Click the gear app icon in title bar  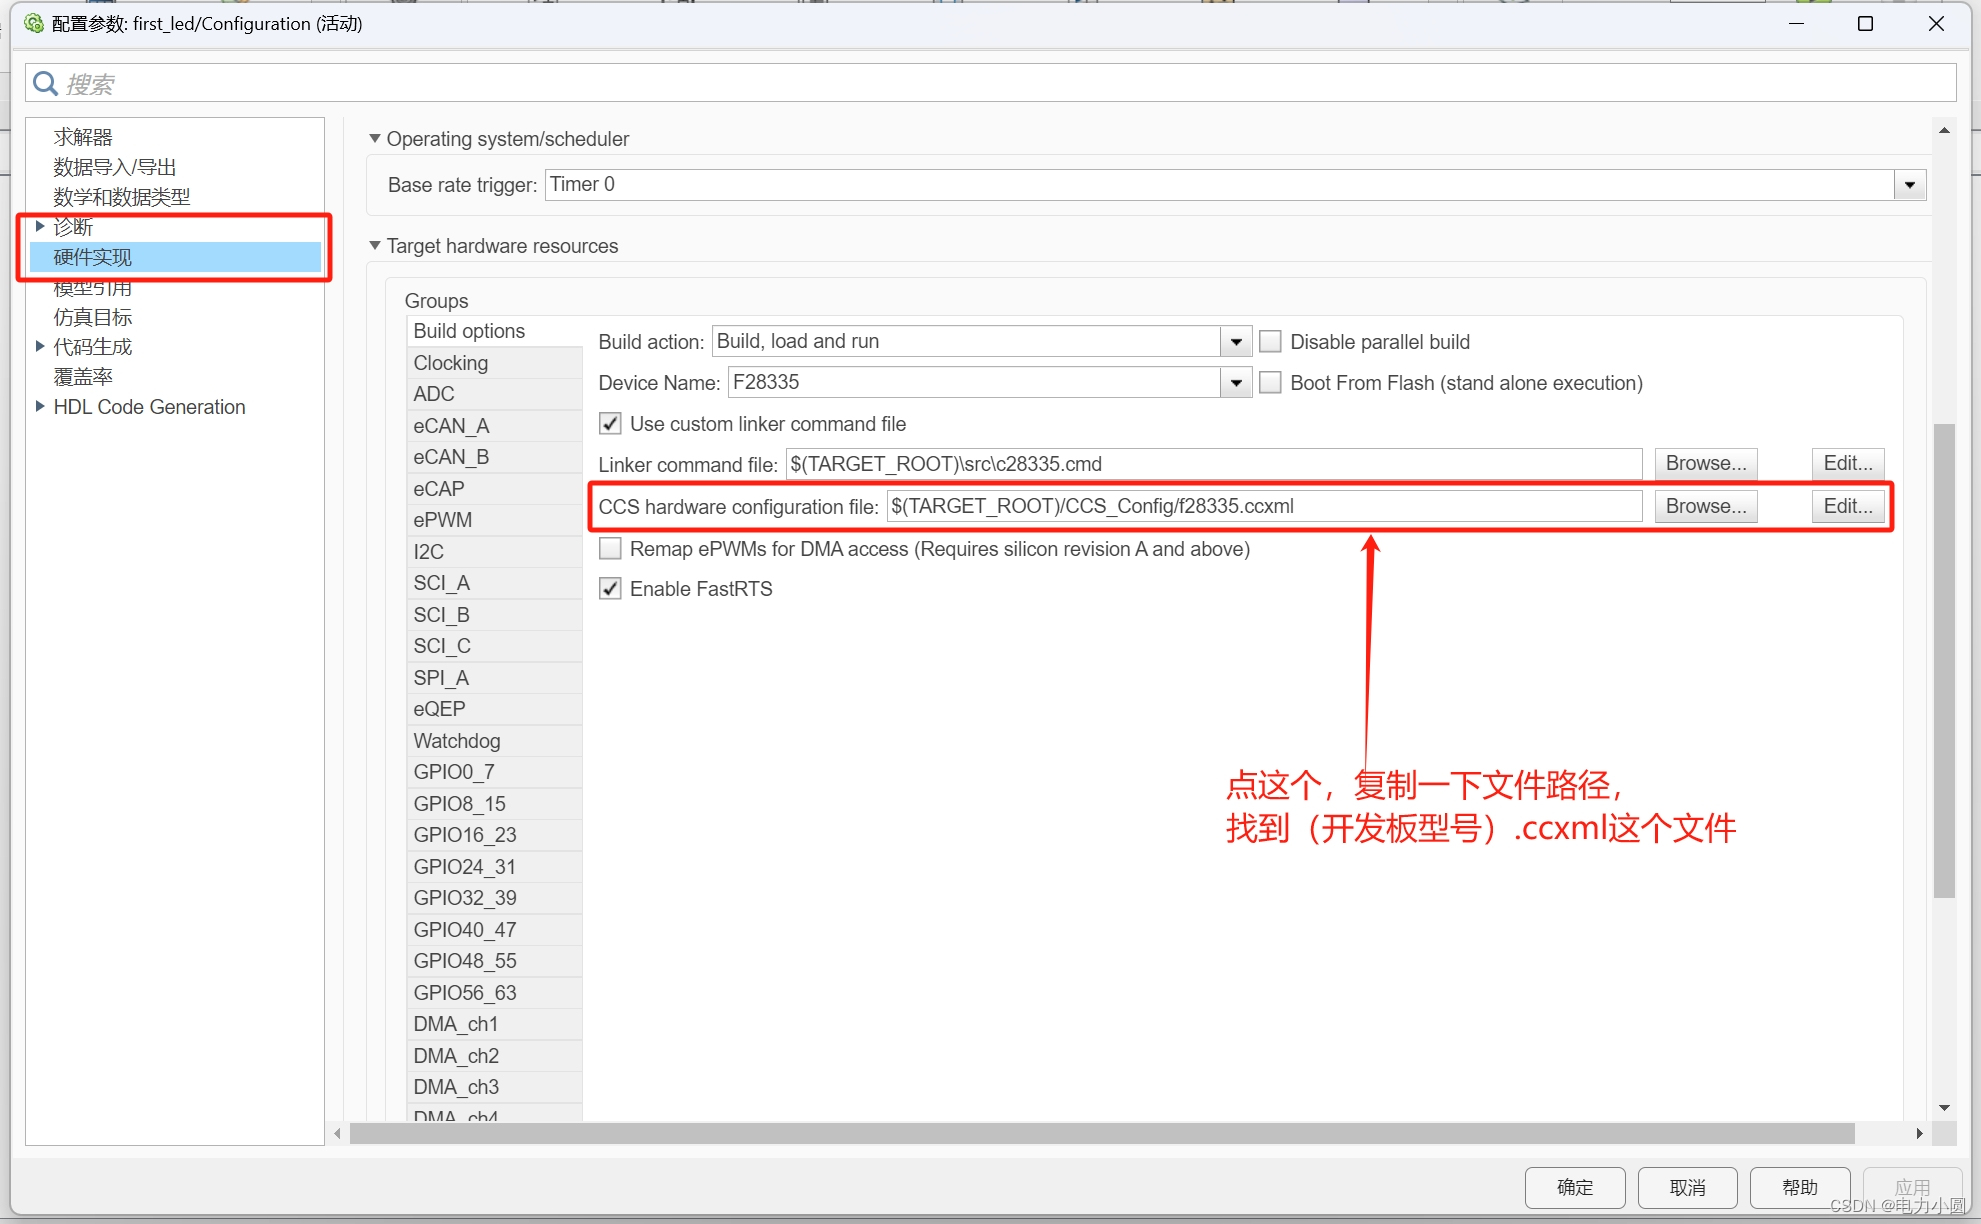(x=32, y=23)
